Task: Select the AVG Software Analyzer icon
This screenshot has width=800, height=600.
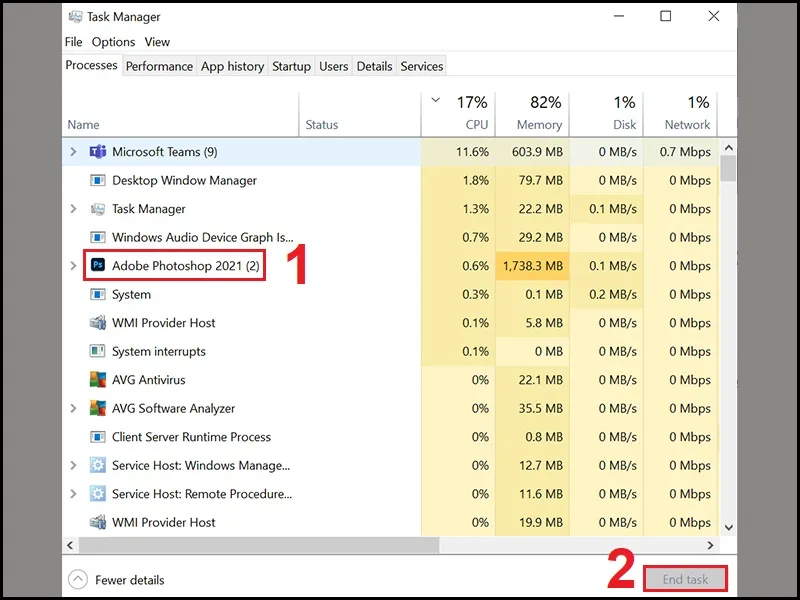Action: (x=98, y=408)
